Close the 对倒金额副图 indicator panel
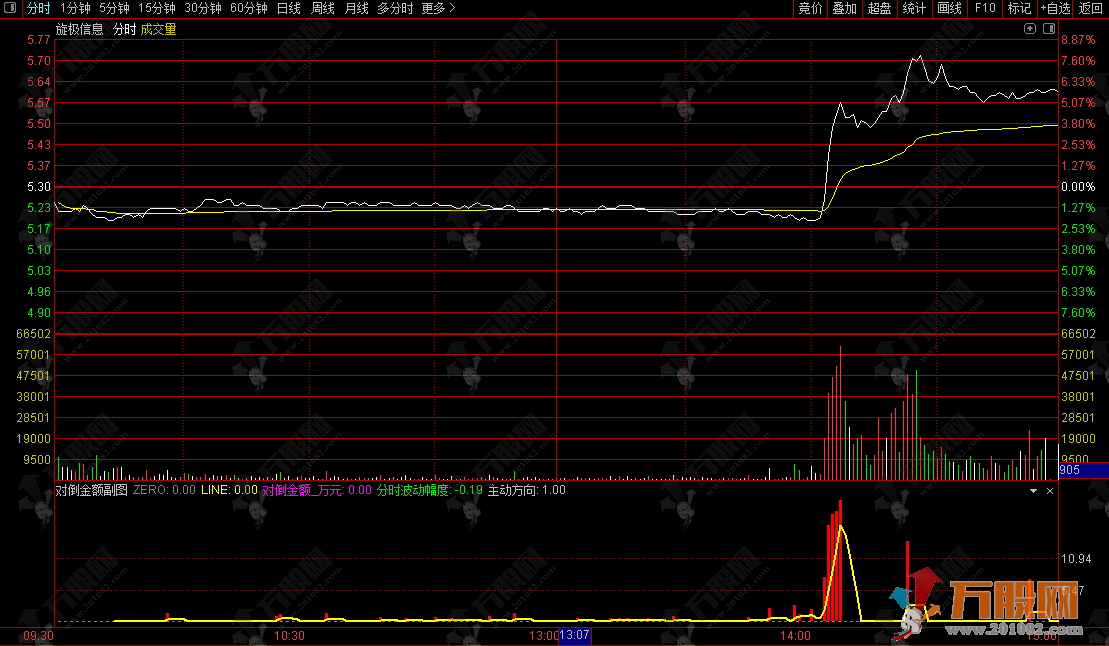The height and width of the screenshot is (646, 1109). [x=1050, y=491]
